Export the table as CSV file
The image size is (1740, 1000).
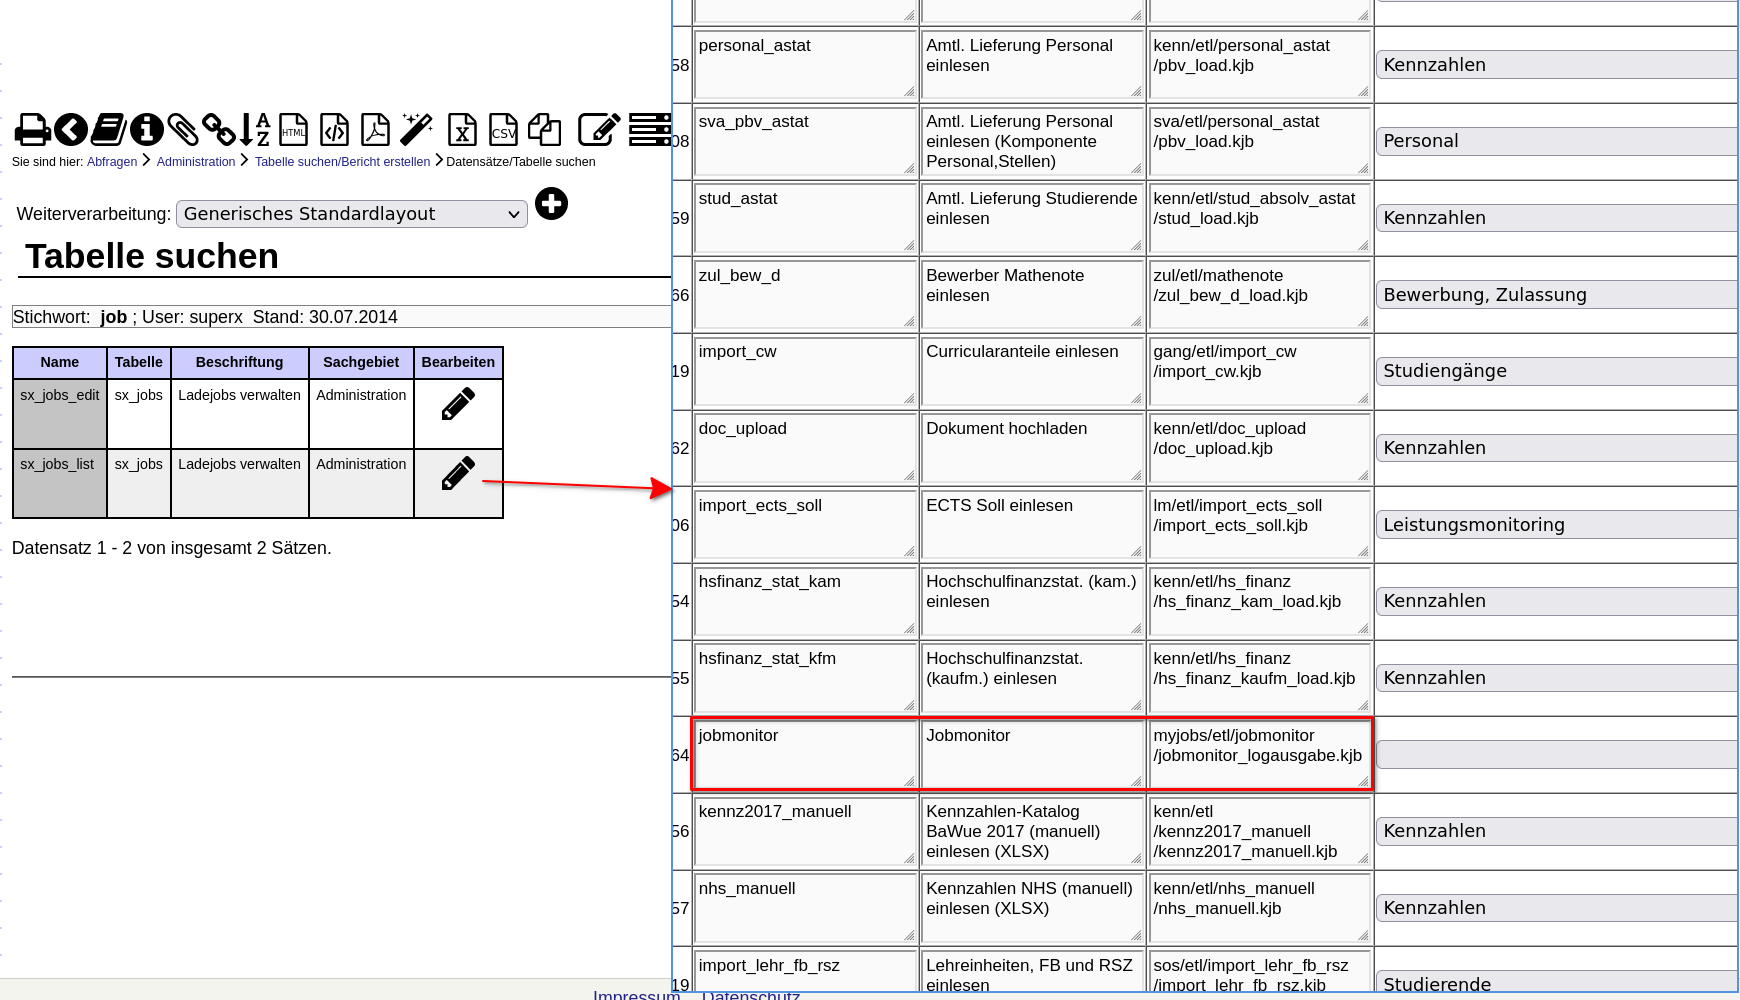click(503, 130)
